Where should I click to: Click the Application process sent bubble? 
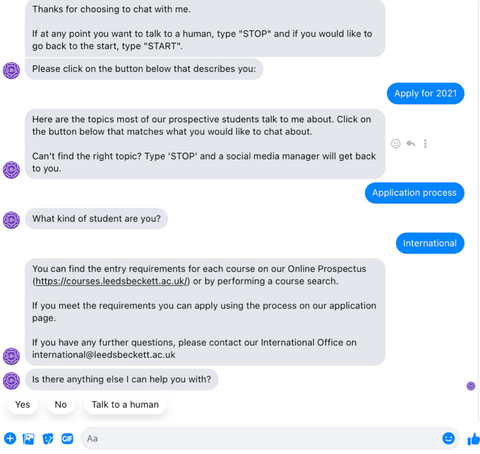(x=414, y=193)
